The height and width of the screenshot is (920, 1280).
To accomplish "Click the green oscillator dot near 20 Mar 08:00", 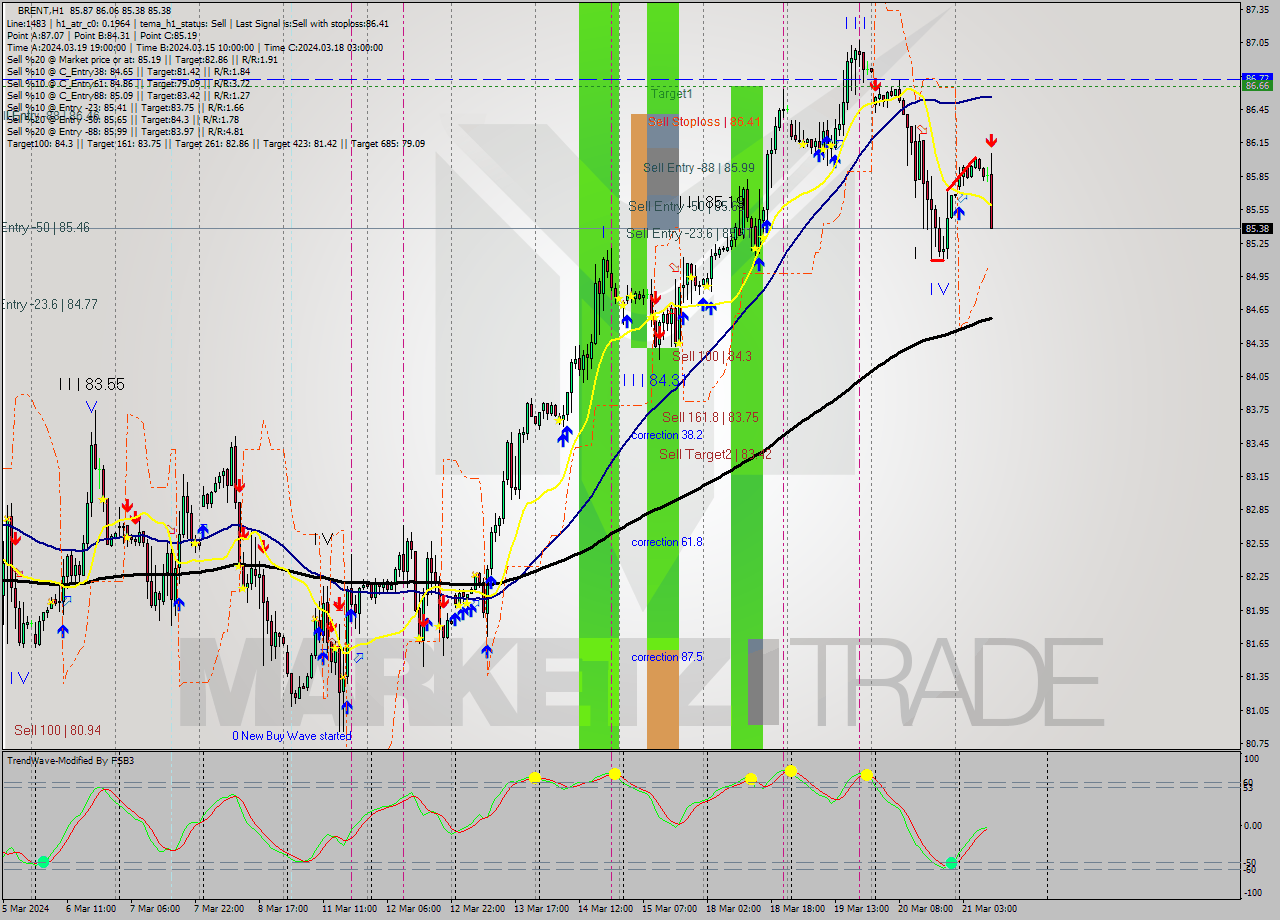I will (951, 862).
